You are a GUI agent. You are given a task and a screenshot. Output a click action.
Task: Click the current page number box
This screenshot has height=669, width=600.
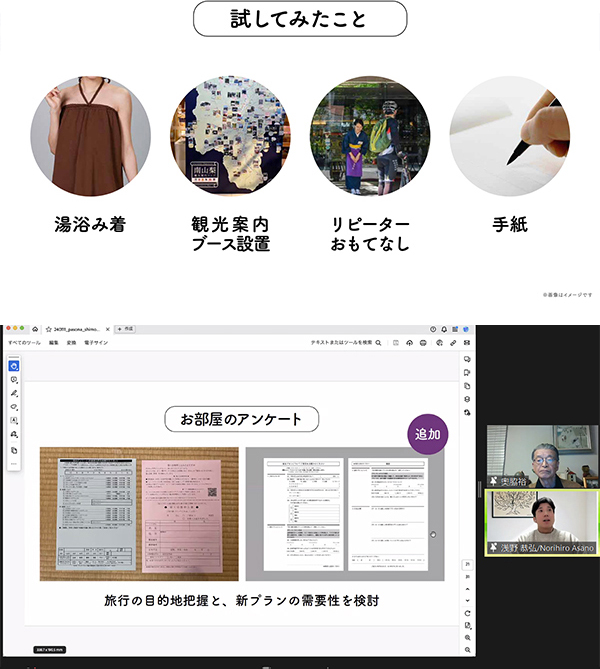point(467,564)
